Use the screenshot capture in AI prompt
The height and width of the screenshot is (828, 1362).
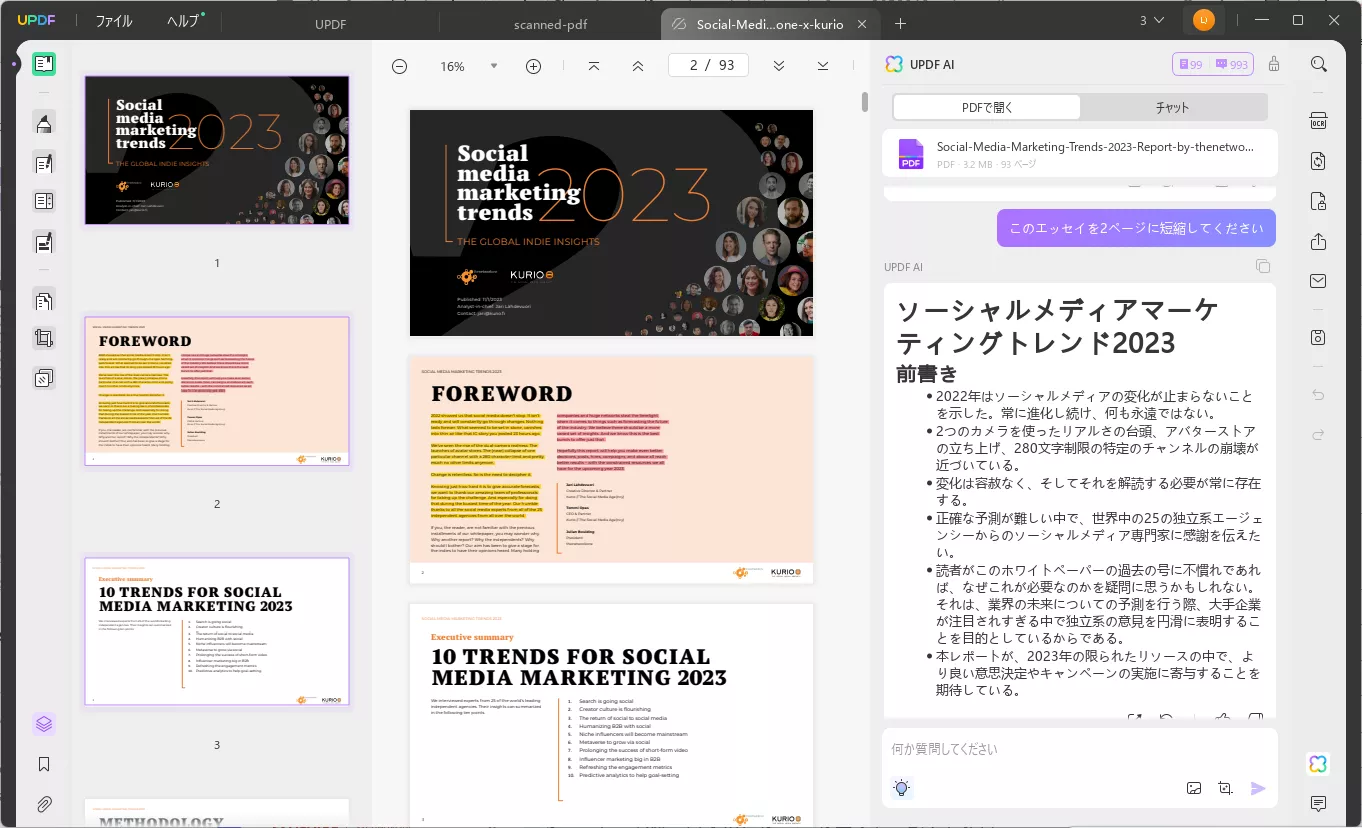(1225, 788)
